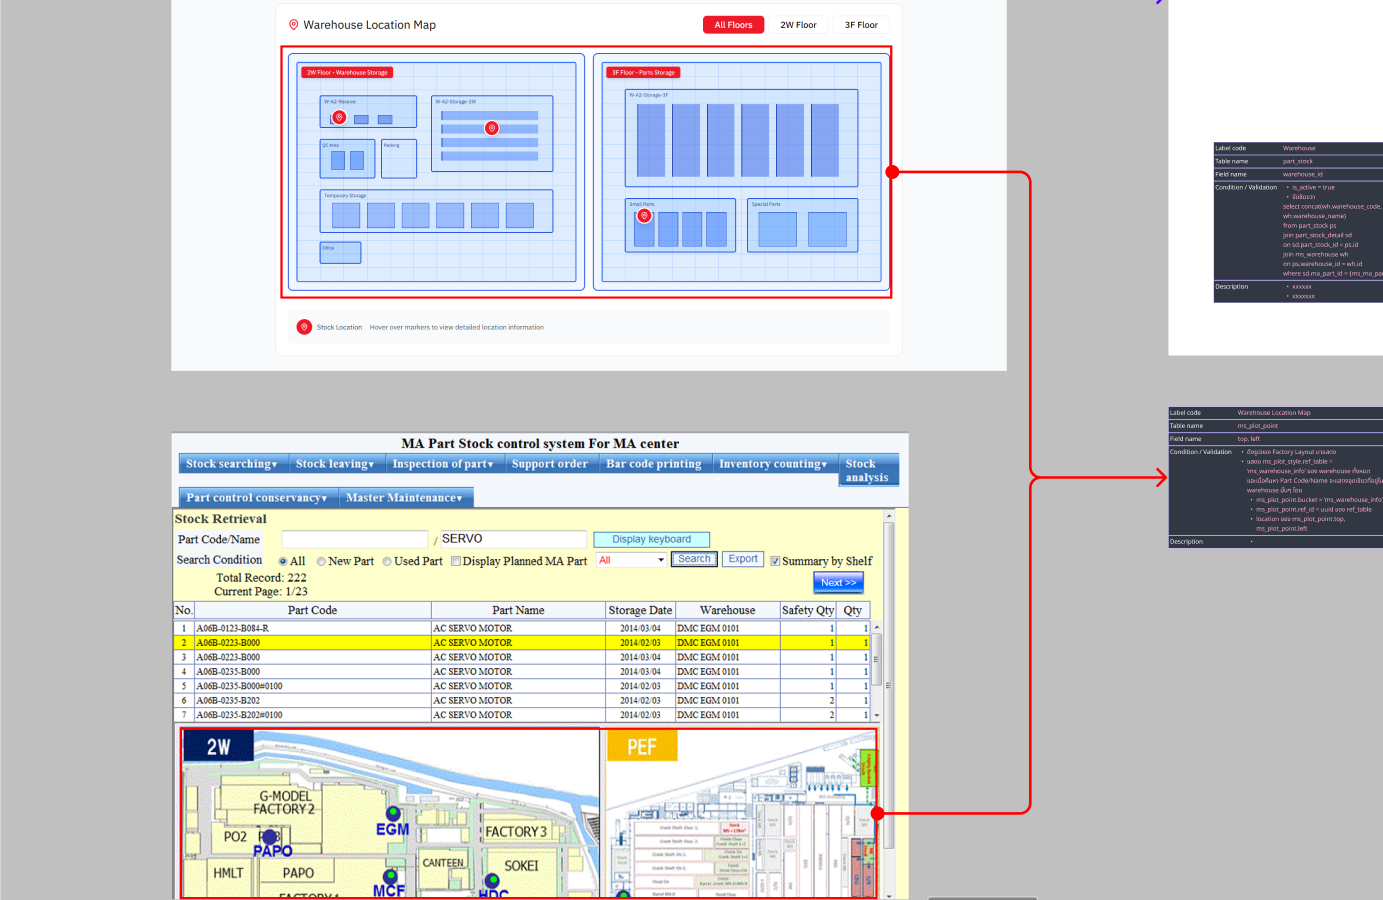Viewport: 1383px width, 900px height.
Task: Expand the Stock searching menu
Action: pyautogui.click(x=231, y=464)
